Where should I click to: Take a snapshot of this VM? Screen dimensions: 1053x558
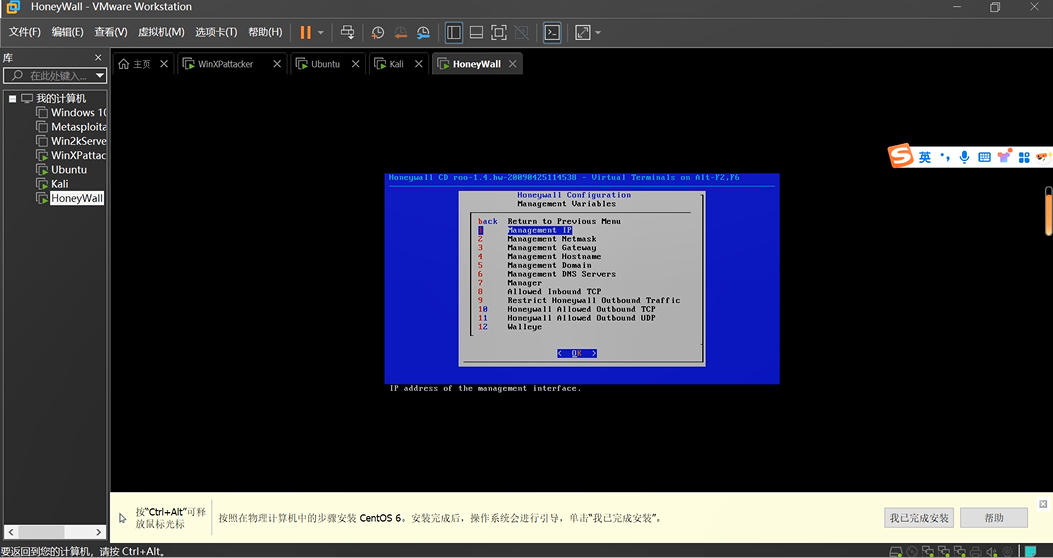(x=378, y=32)
